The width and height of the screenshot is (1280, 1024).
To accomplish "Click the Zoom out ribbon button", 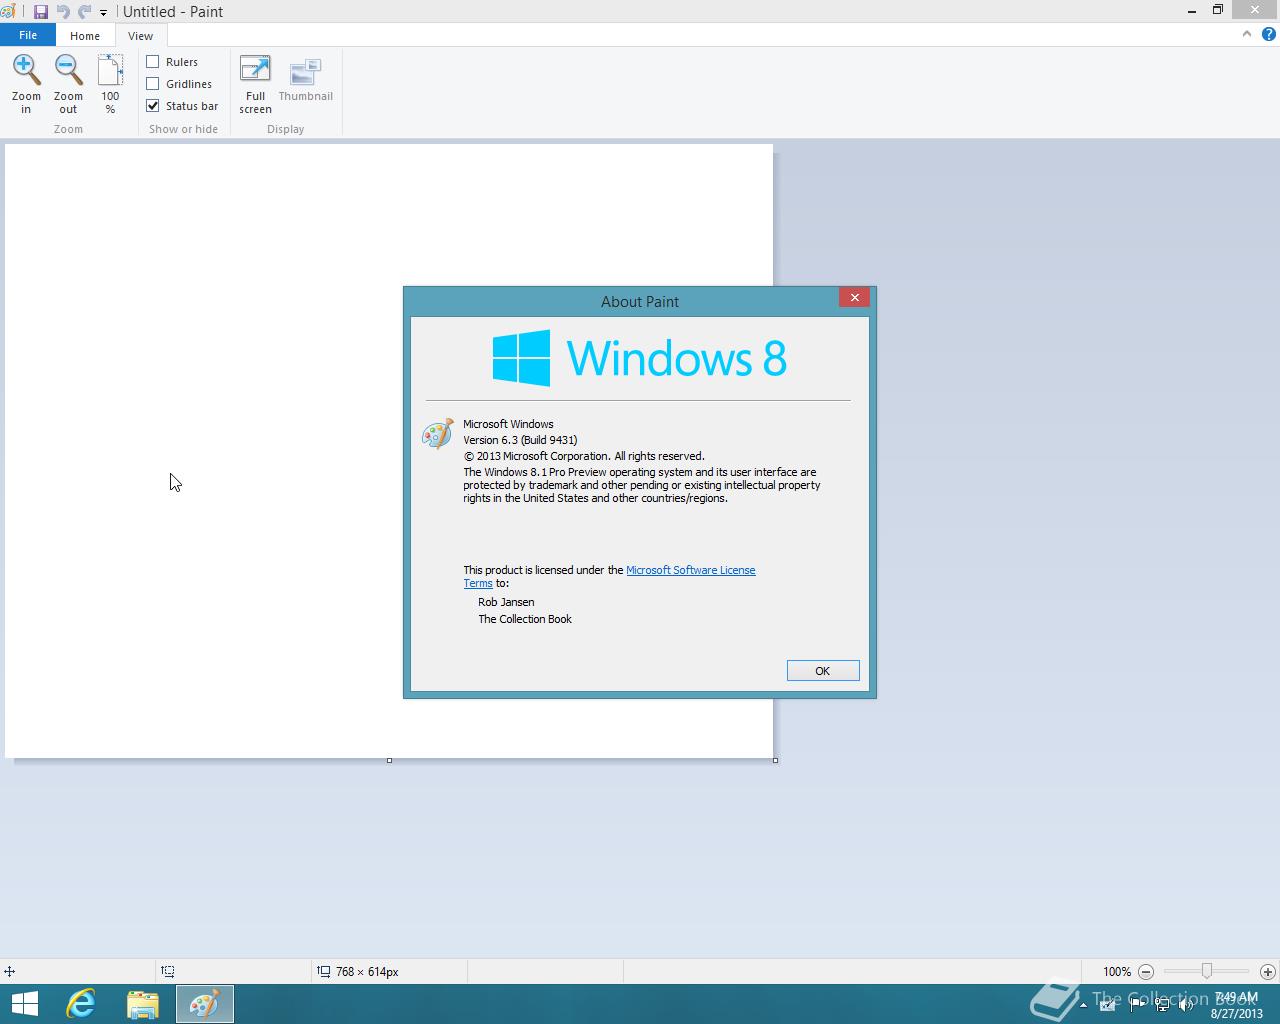I will tap(68, 84).
